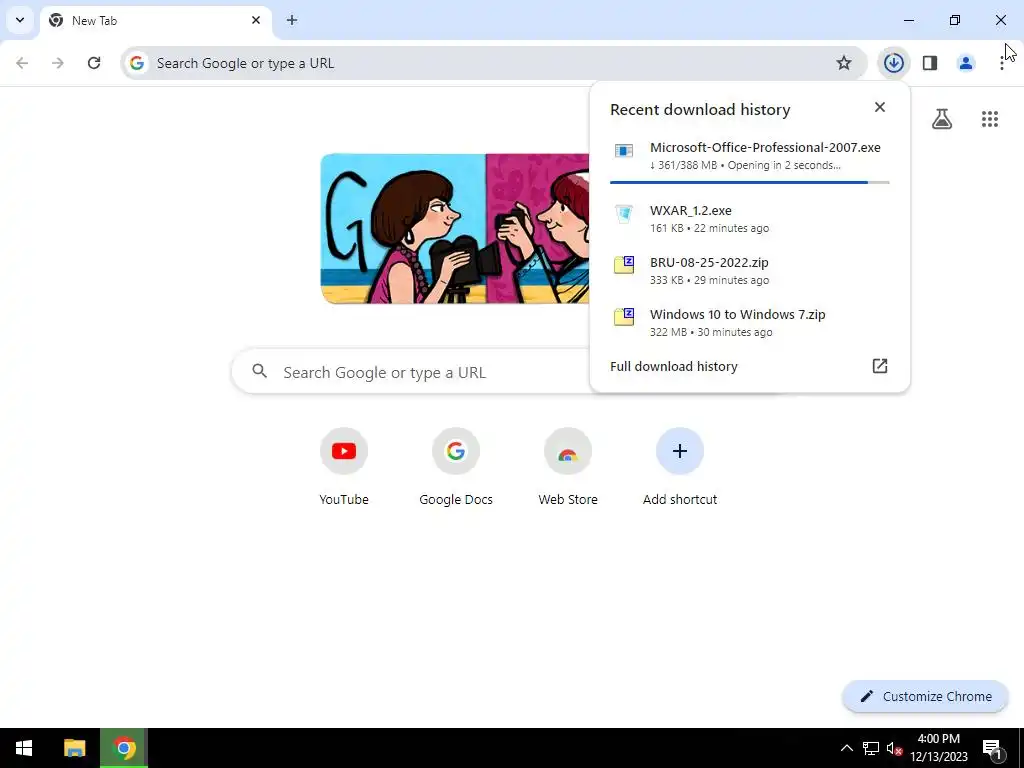
Task: Click the Google logo in address bar
Action: coord(136,63)
